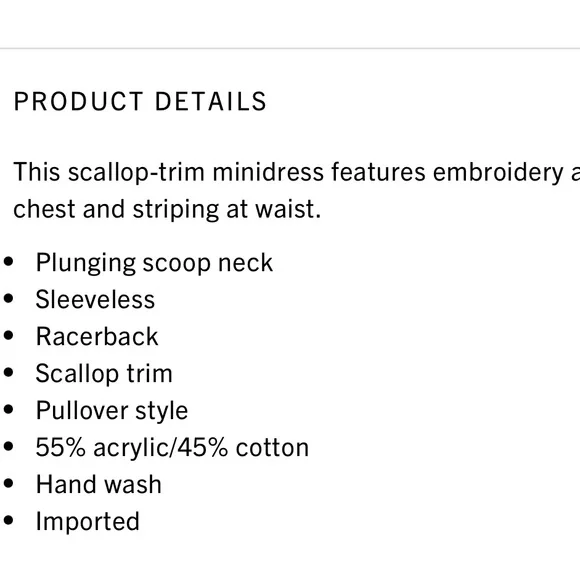The image size is (580, 580).
Task: Click the PRODUCT DETAILS heading
Action: tap(140, 101)
